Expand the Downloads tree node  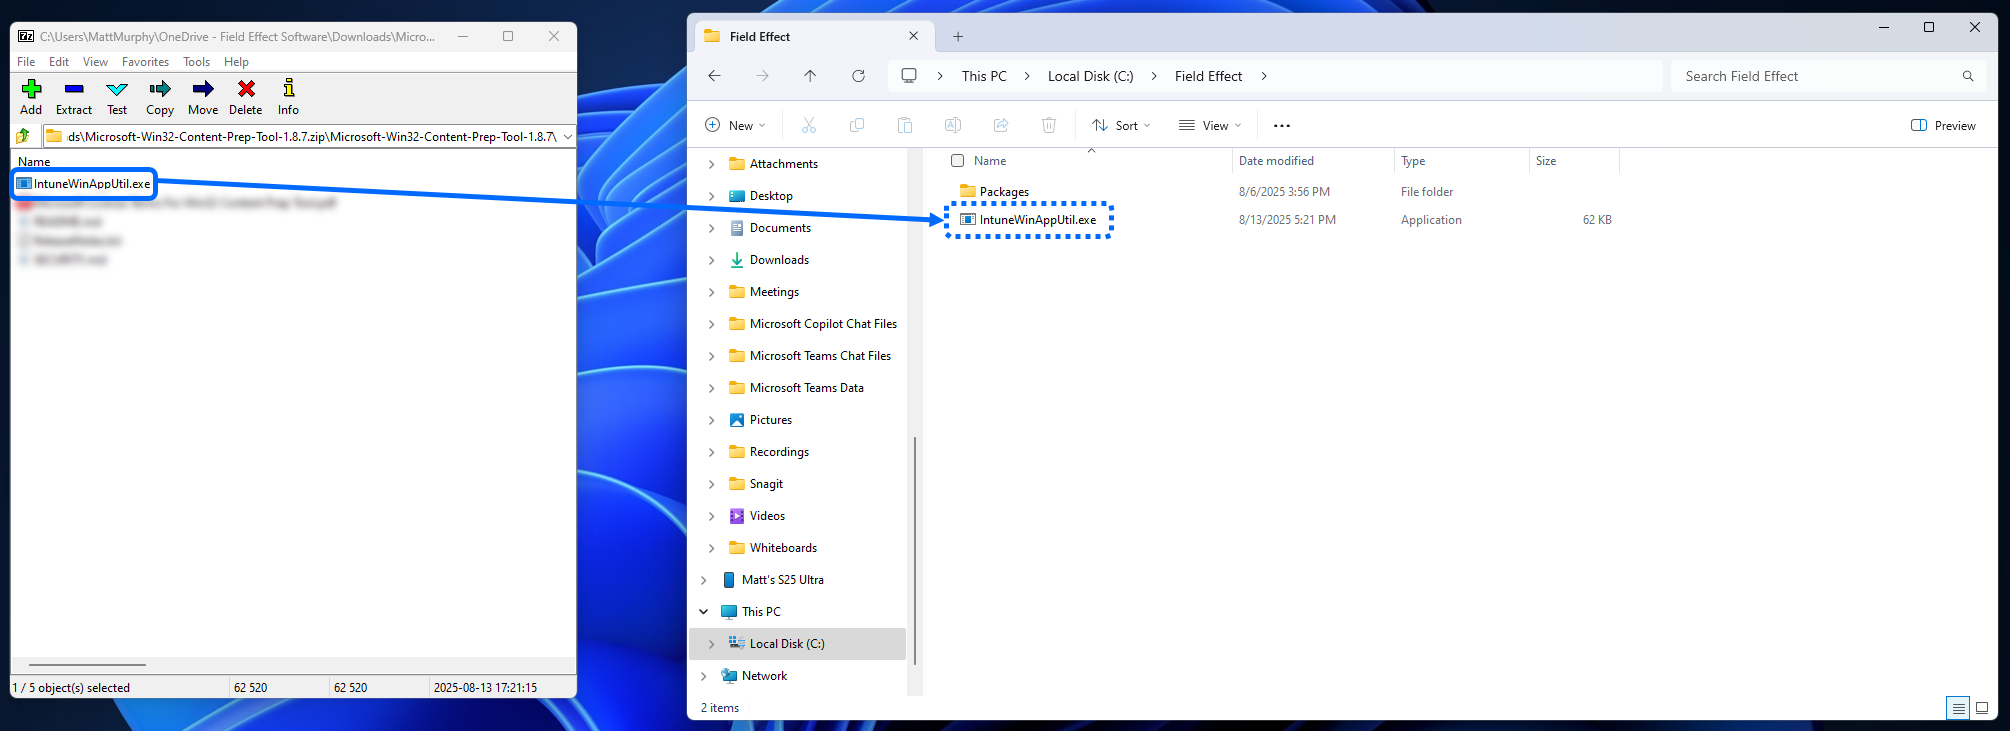pos(711,260)
